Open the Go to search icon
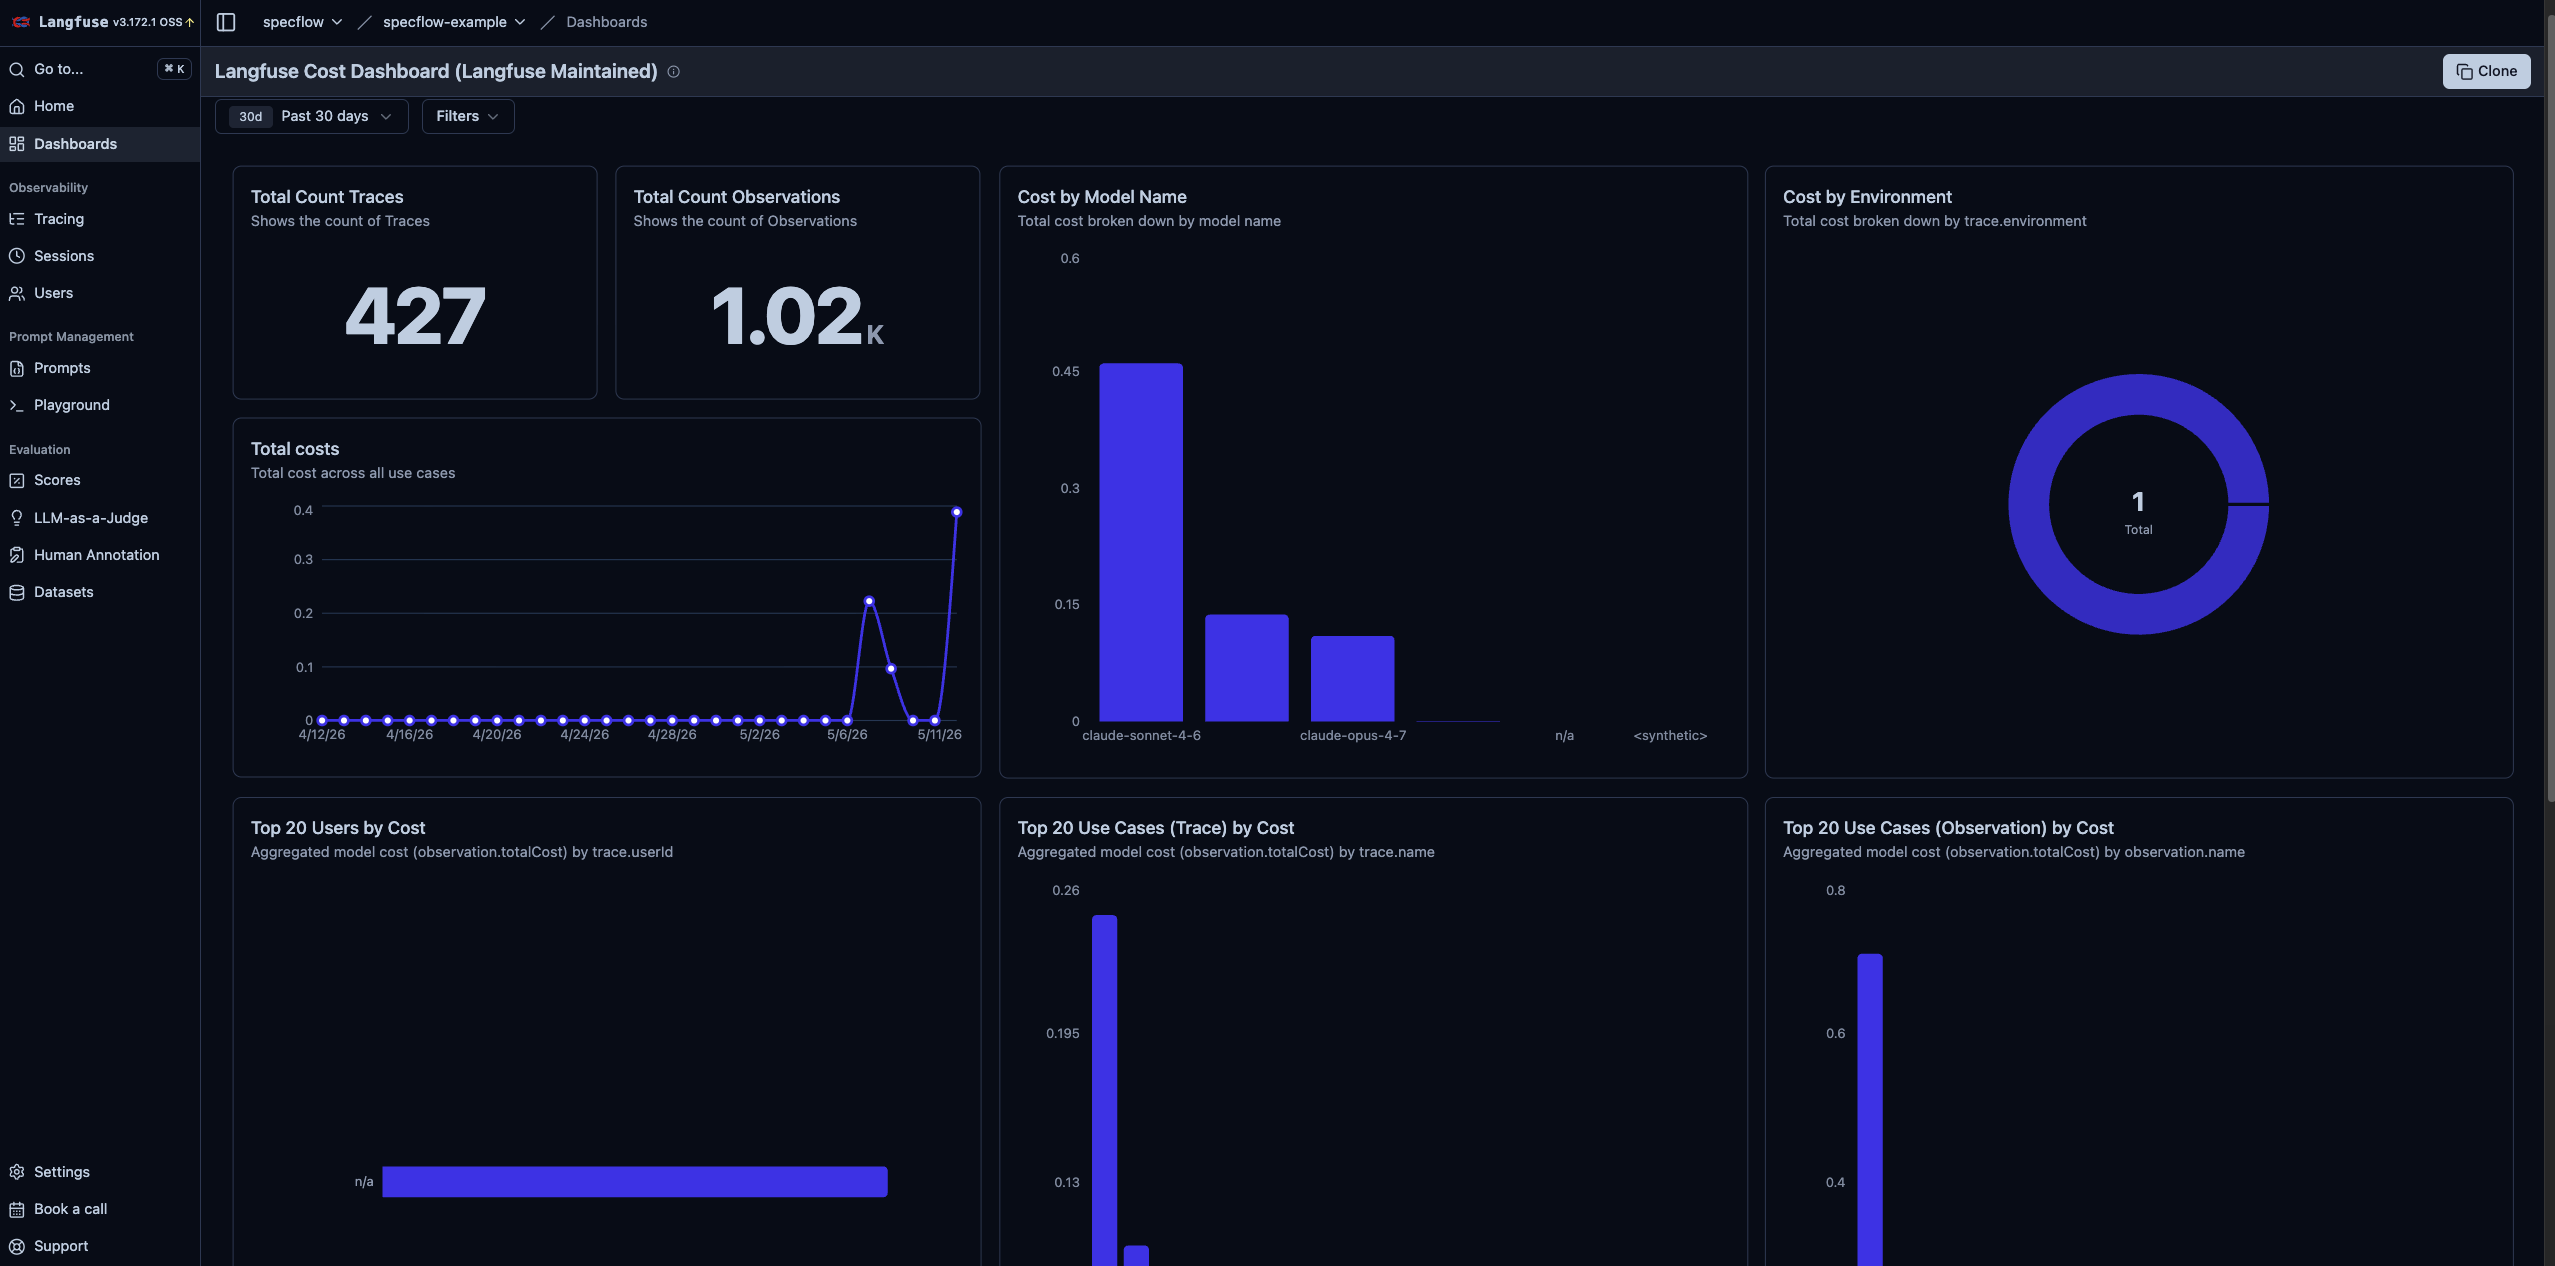 (x=17, y=69)
